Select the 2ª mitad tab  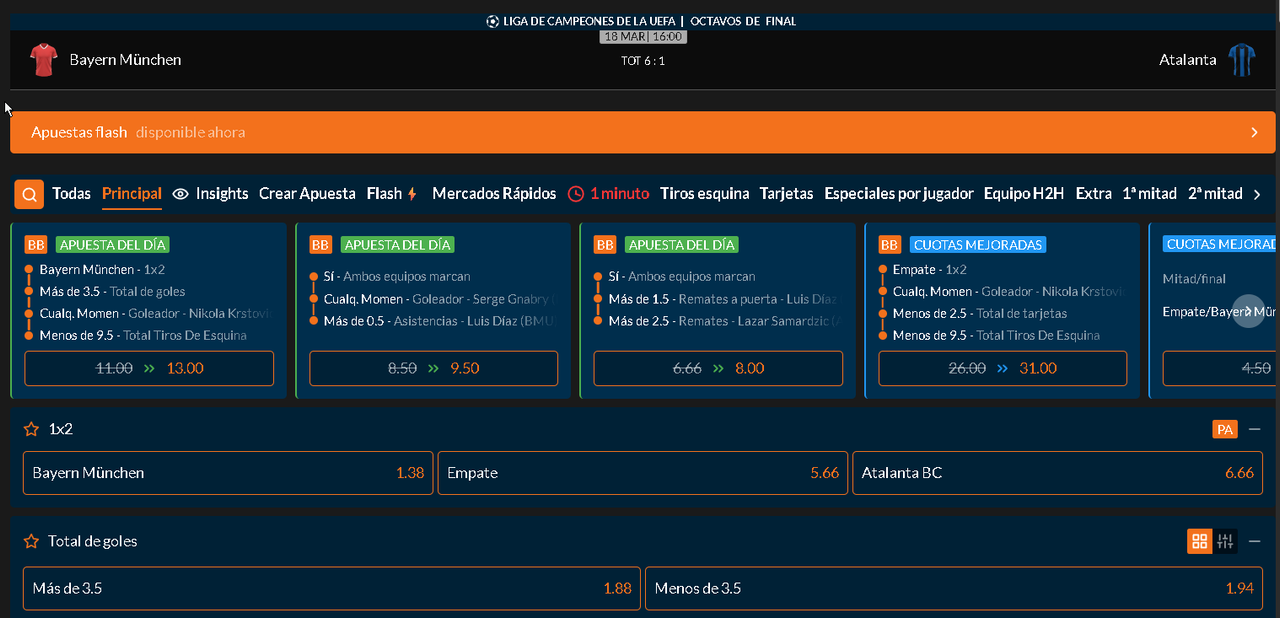coord(1215,194)
